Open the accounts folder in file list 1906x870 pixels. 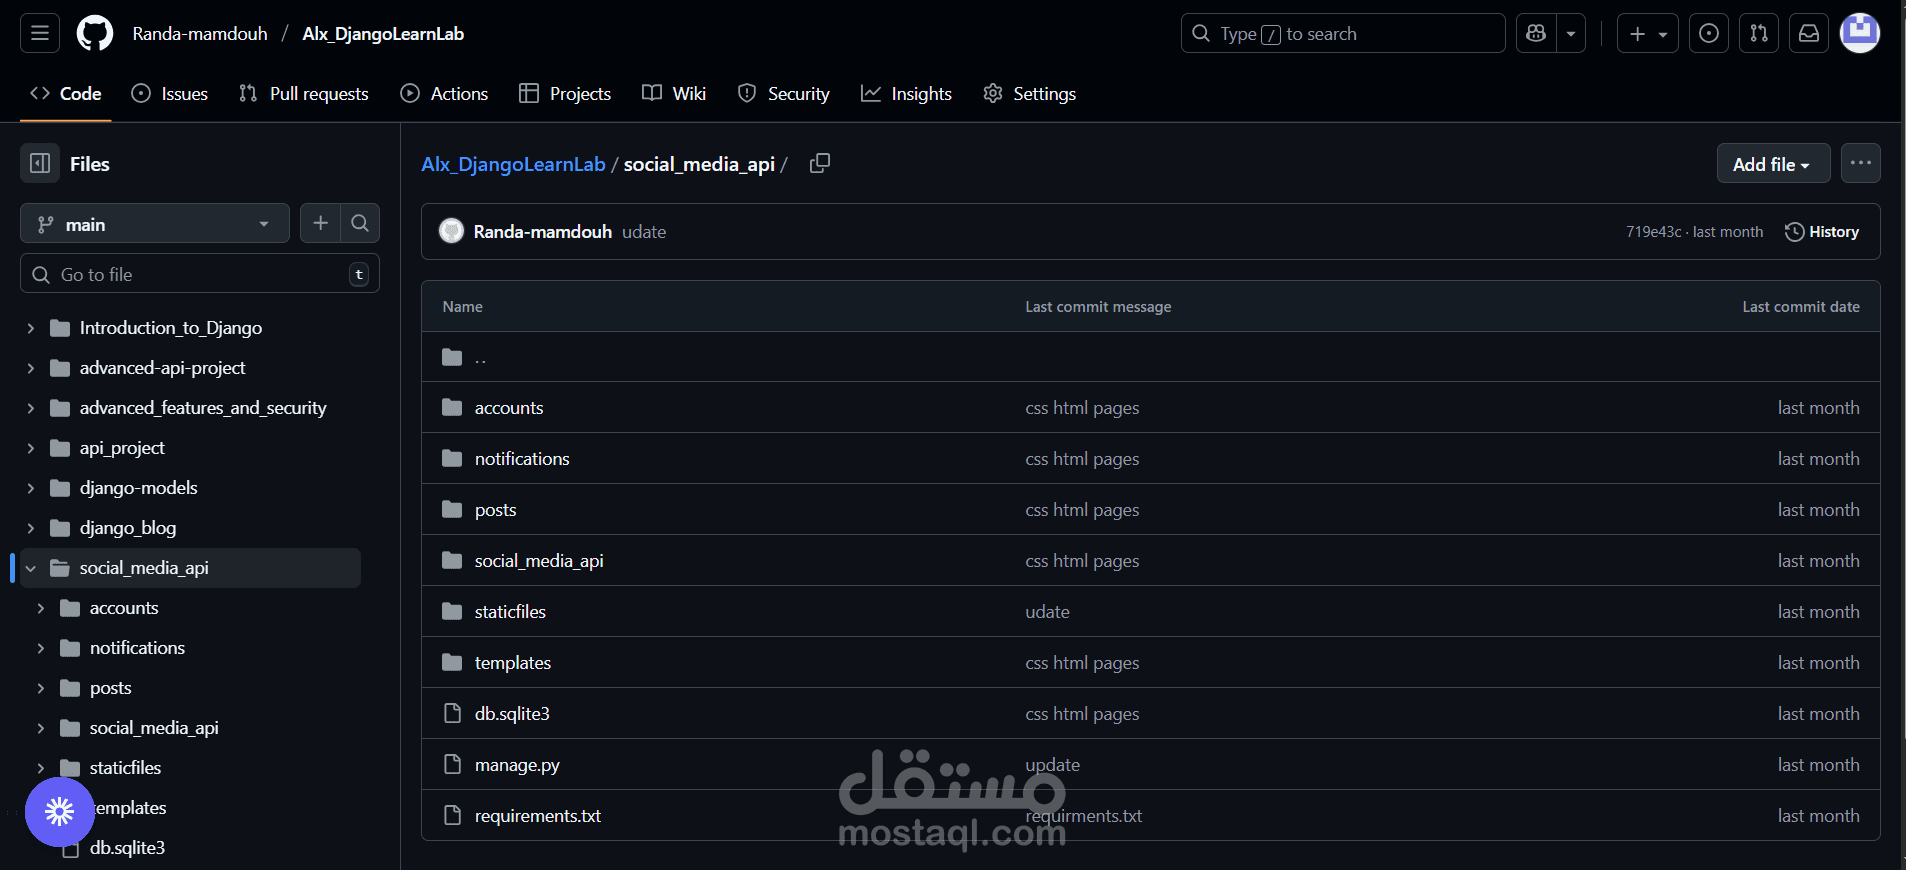(x=509, y=408)
